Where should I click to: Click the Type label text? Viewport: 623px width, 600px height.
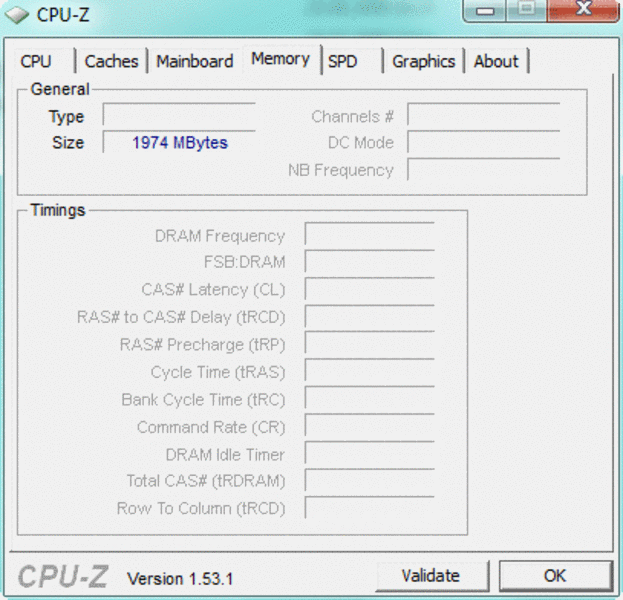pos(66,117)
